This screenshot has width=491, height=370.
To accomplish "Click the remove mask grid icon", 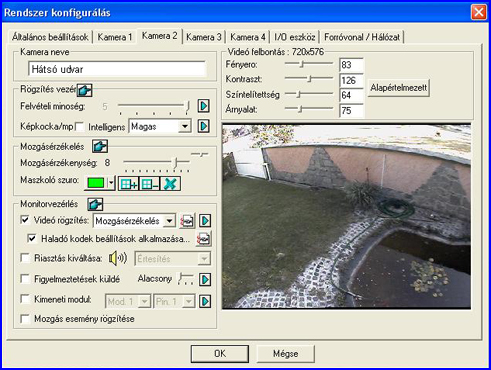I will 150,184.
